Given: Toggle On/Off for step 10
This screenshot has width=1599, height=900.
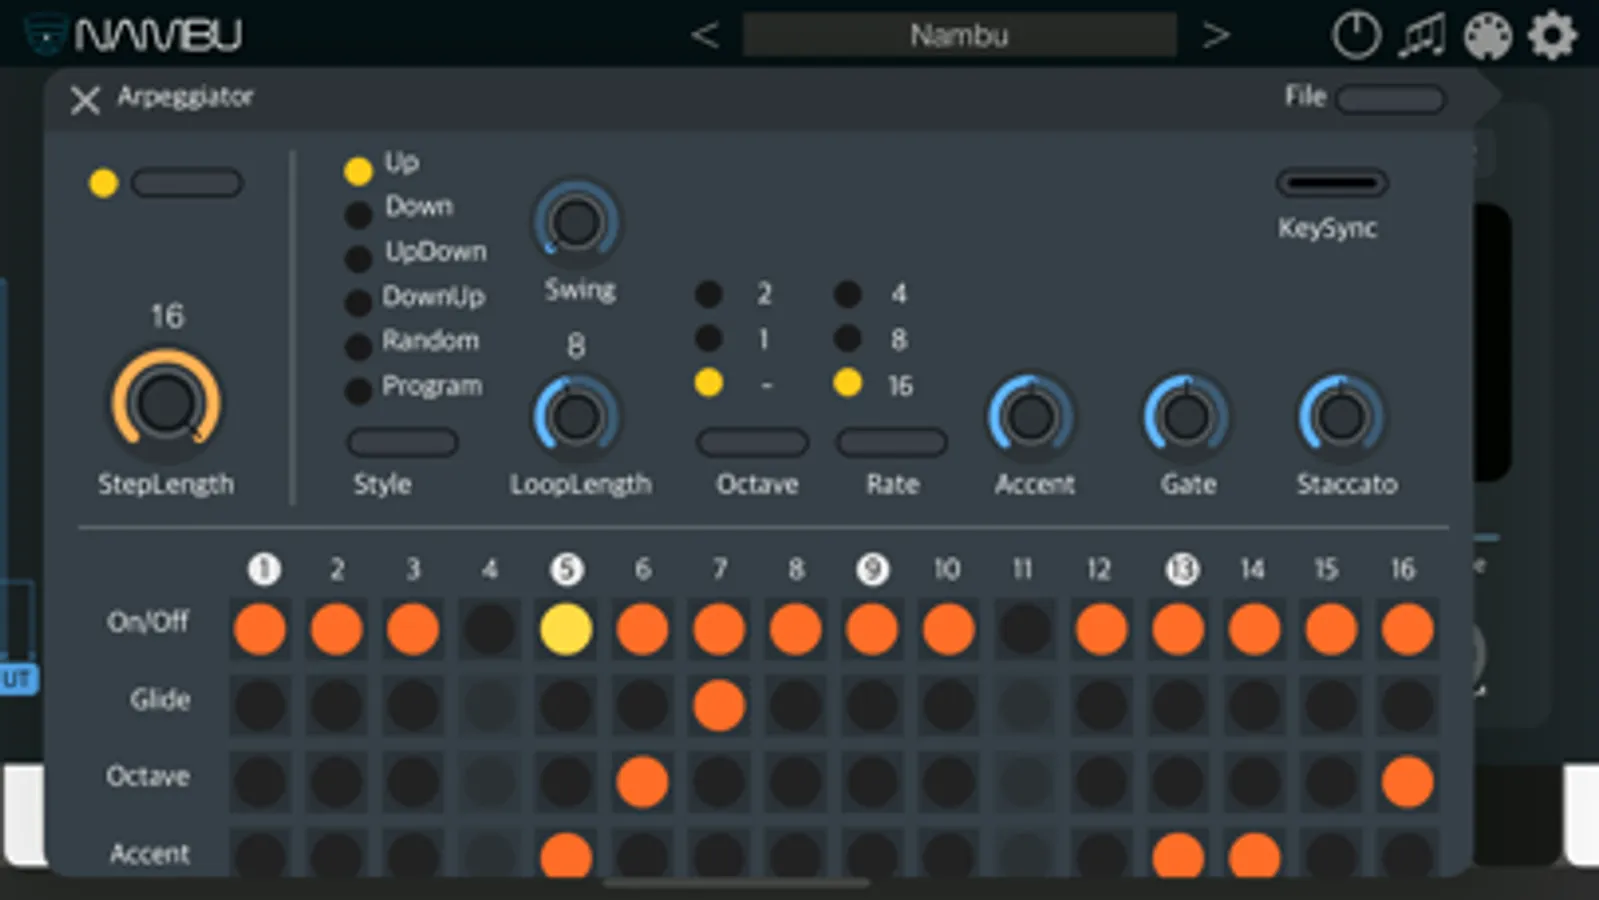Looking at the screenshot, I should point(948,629).
